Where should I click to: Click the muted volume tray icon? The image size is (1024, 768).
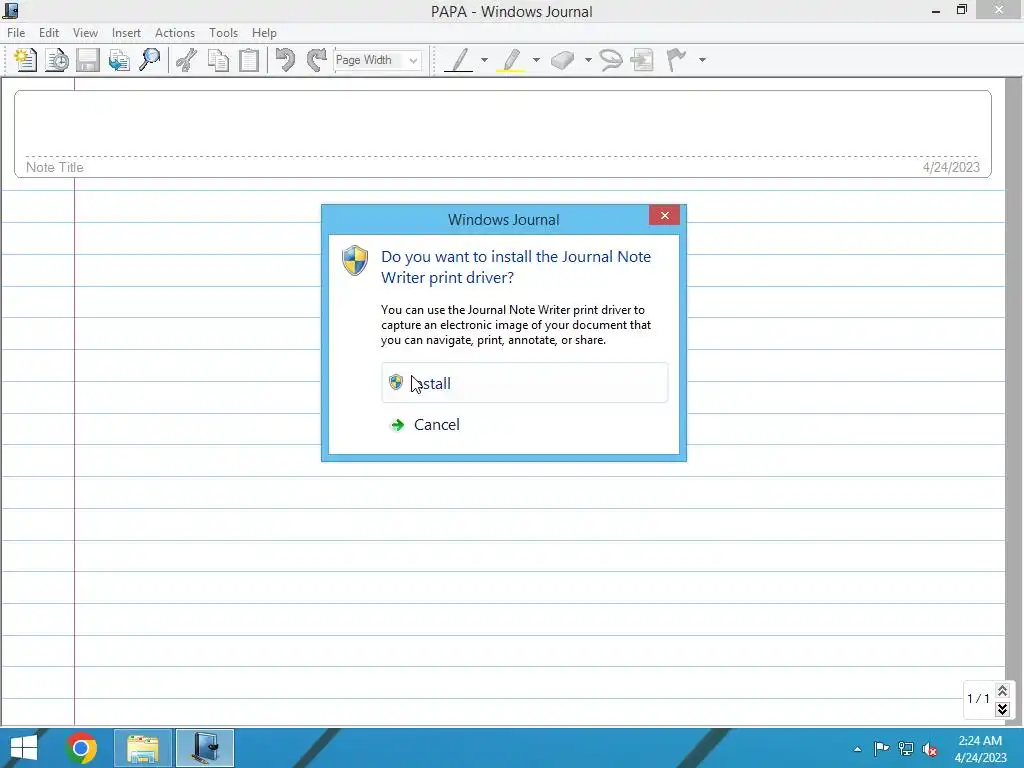point(930,749)
